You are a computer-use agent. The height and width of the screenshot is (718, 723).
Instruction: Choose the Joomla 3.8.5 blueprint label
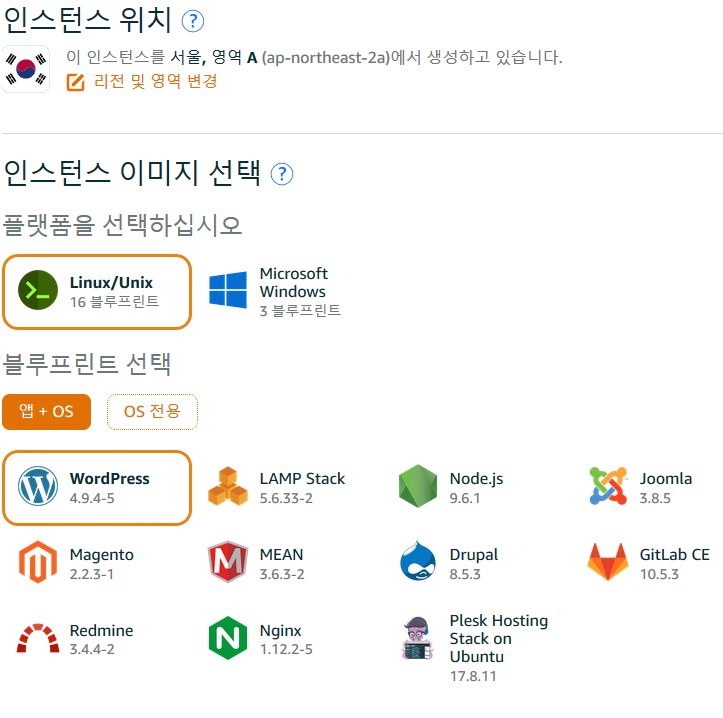pyautogui.click(x=666, y=488)
